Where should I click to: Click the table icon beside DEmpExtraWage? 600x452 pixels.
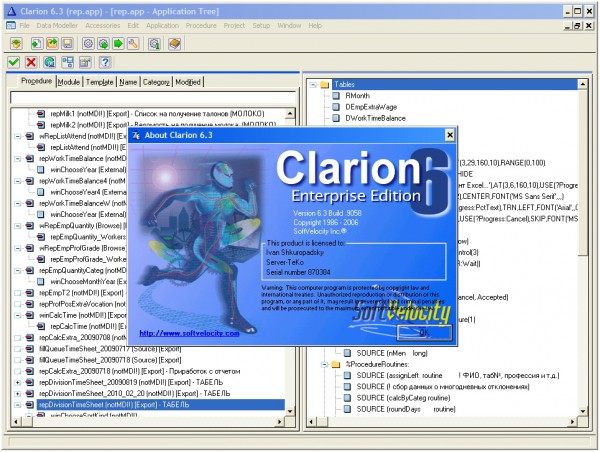pyautogui.click(x=336, y=107)
